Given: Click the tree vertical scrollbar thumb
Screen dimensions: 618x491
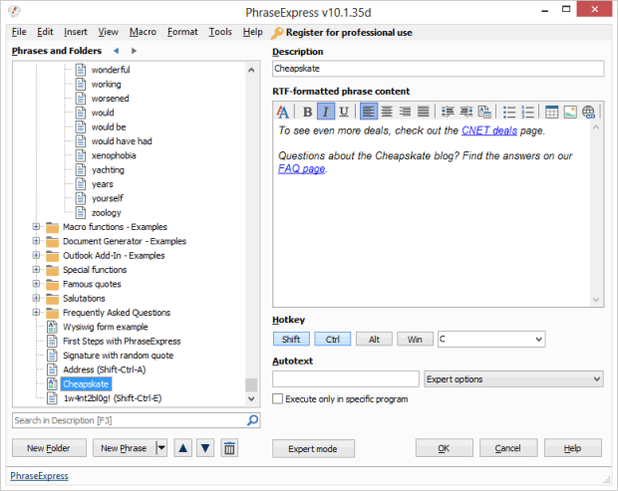Looking at the screenshot, I should [x=251, y=385].
